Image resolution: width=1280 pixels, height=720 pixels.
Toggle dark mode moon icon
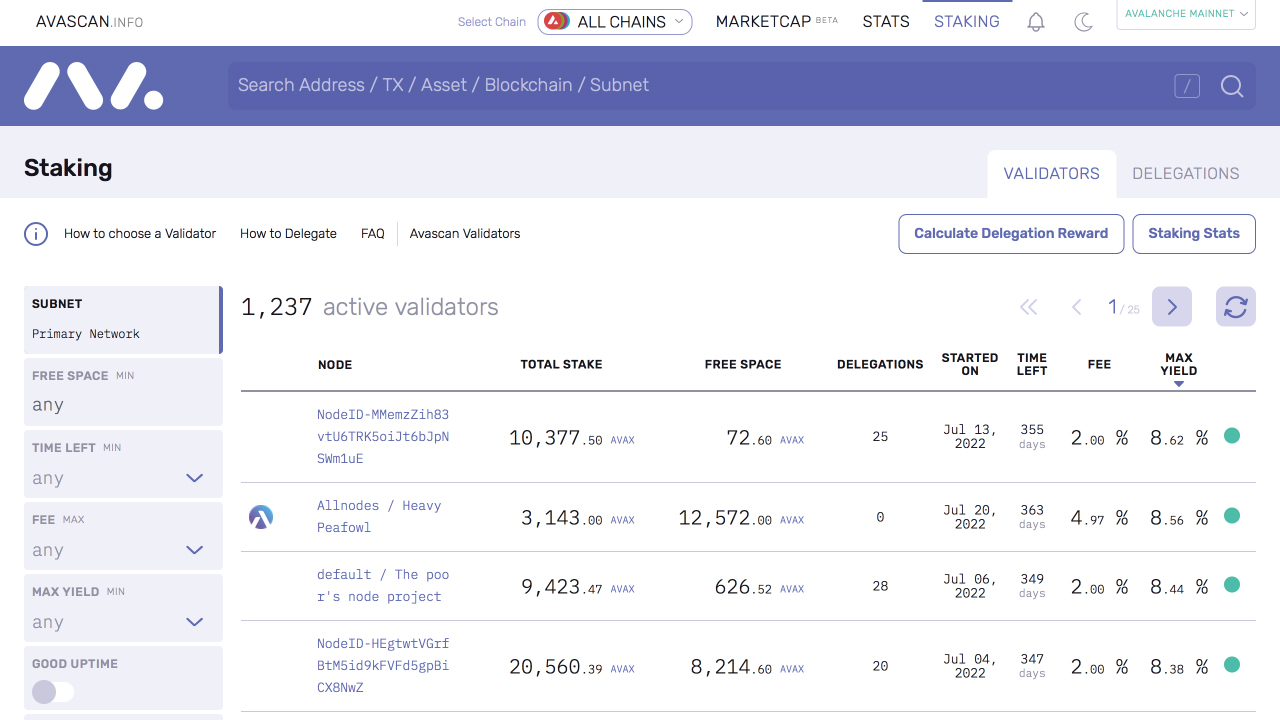coord(1083,22)
